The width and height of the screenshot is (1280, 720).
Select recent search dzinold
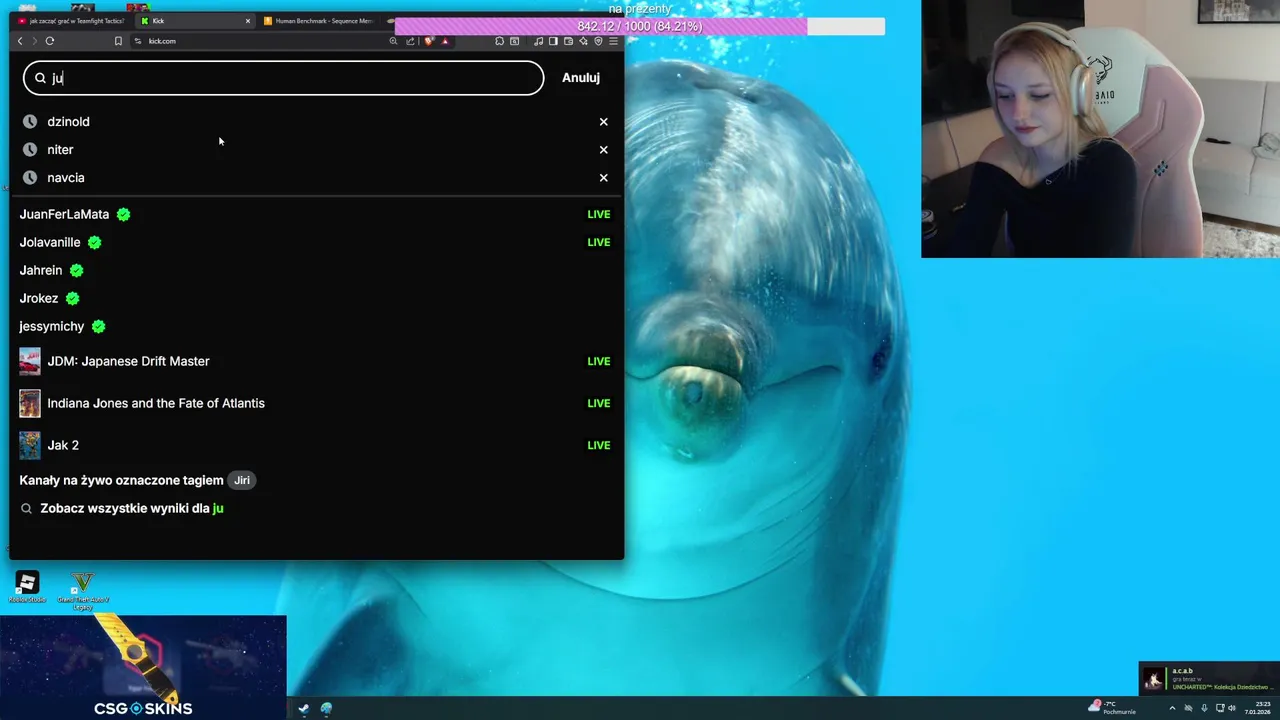68,122
